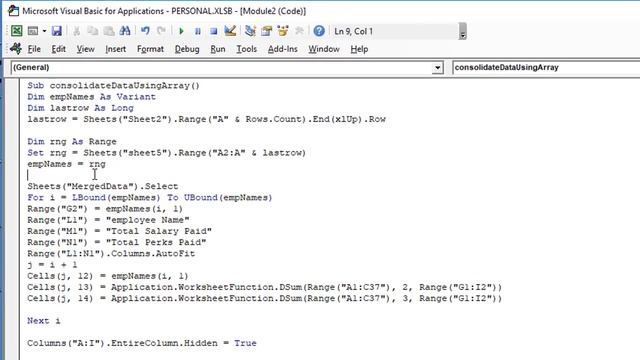Pause execution with the Break icon

click(x=198, y=31)
